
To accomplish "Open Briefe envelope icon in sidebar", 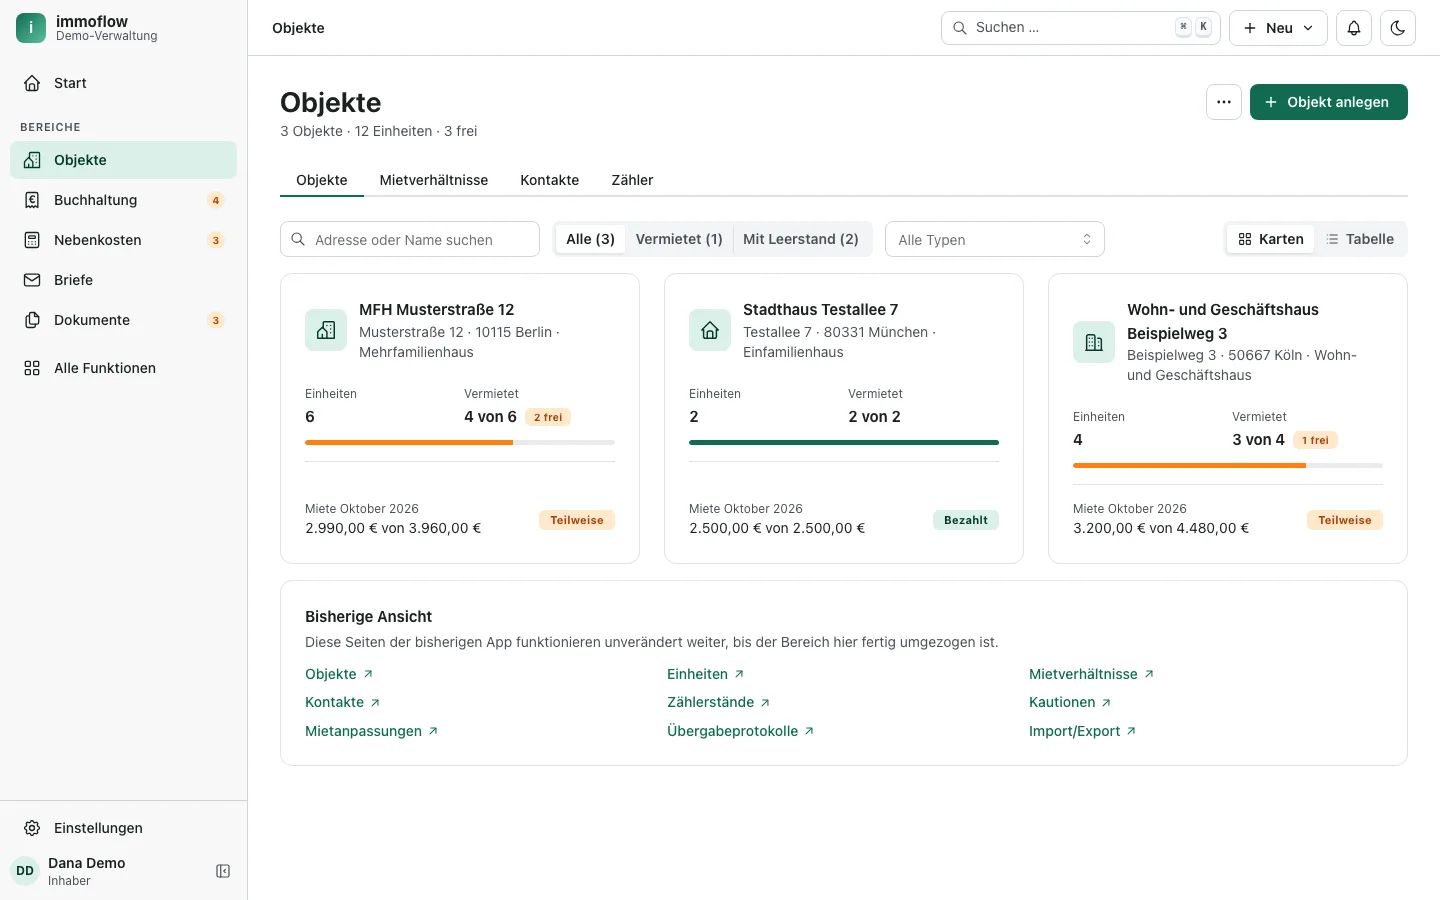I will [32, 280].
